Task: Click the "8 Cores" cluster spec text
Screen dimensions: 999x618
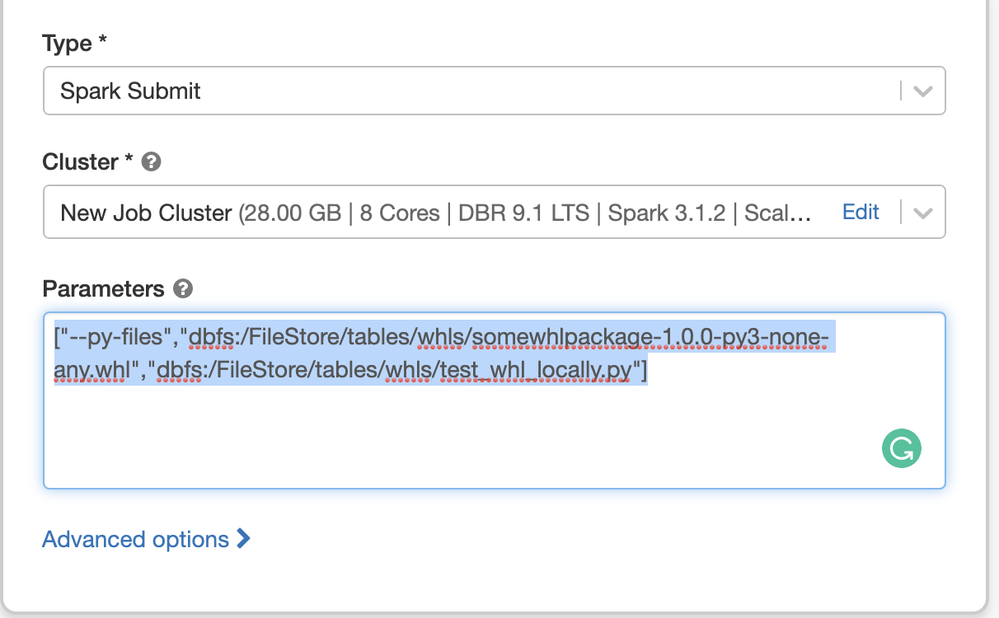Action: click(x=400, y=213)
